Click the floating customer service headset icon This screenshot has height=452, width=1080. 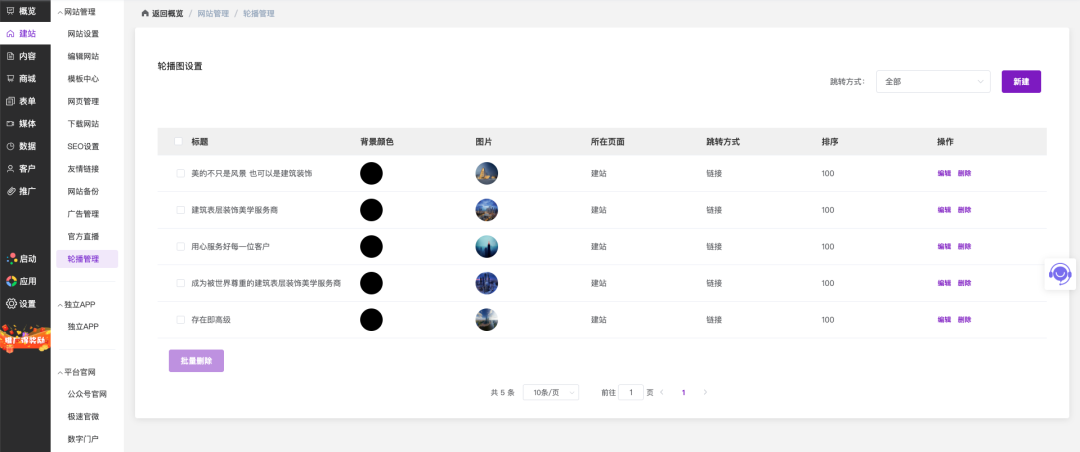pos(1059,273)
